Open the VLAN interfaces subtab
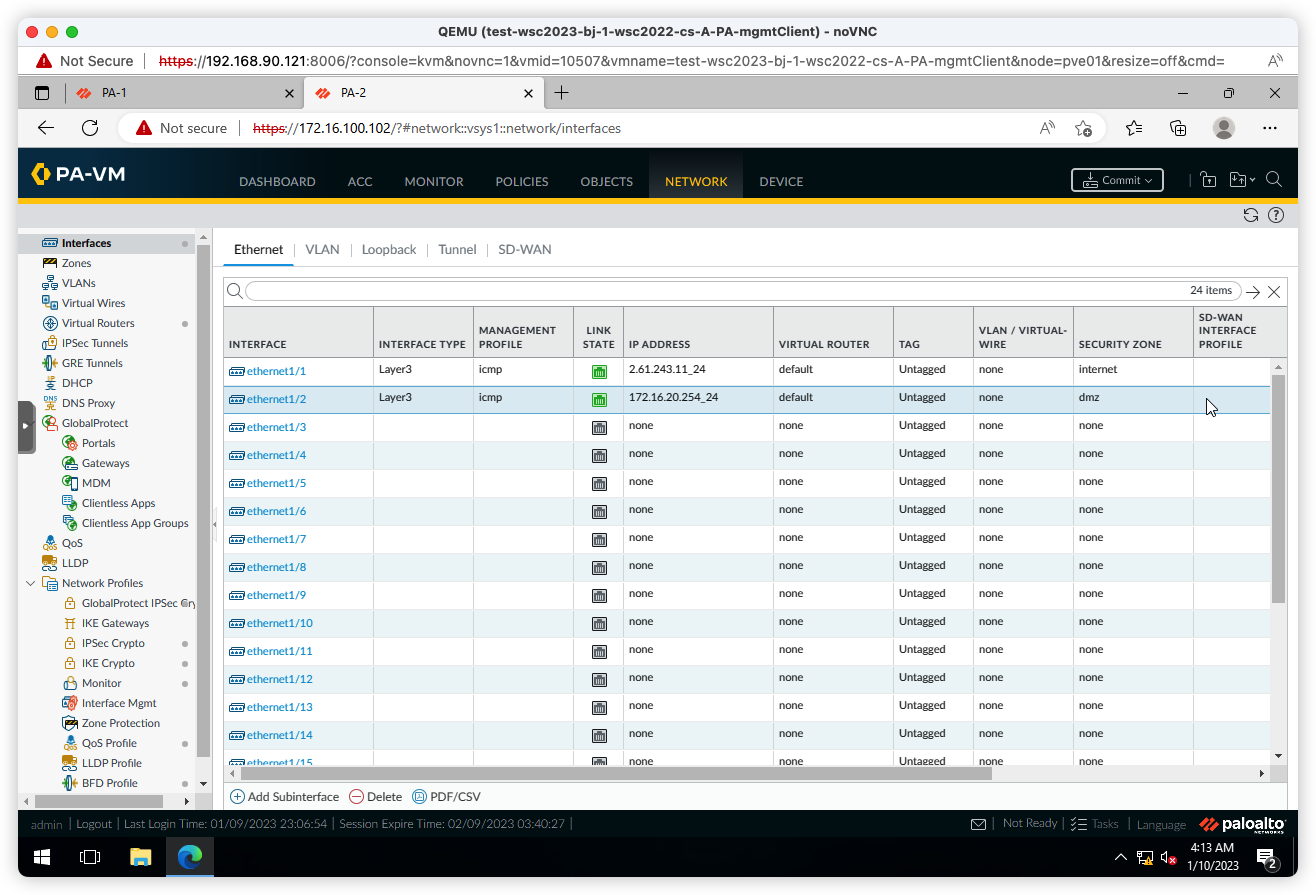This screenshot has height=895, width=1316. click(x=322, y=249)
